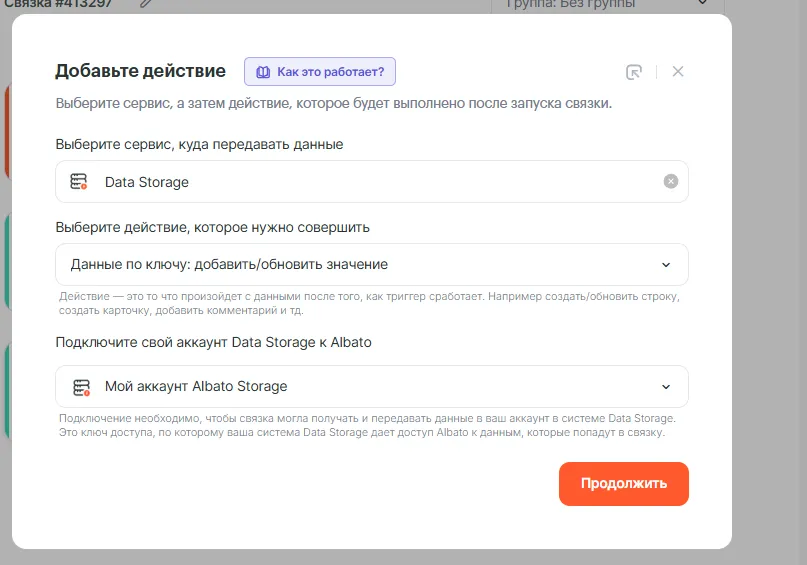807x565 pixels.
Task: Clear the selected Data Storage service
Action: point(671,181)
